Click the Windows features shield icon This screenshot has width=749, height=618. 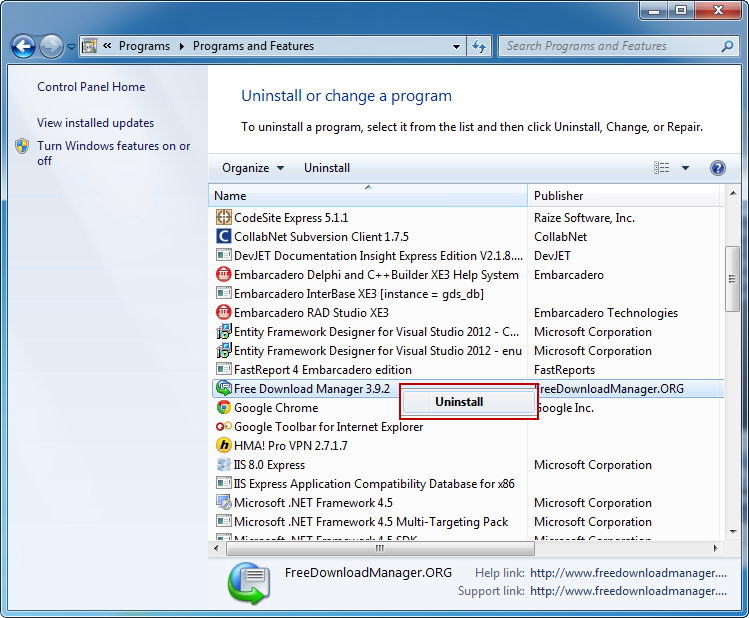pos(22,146)
